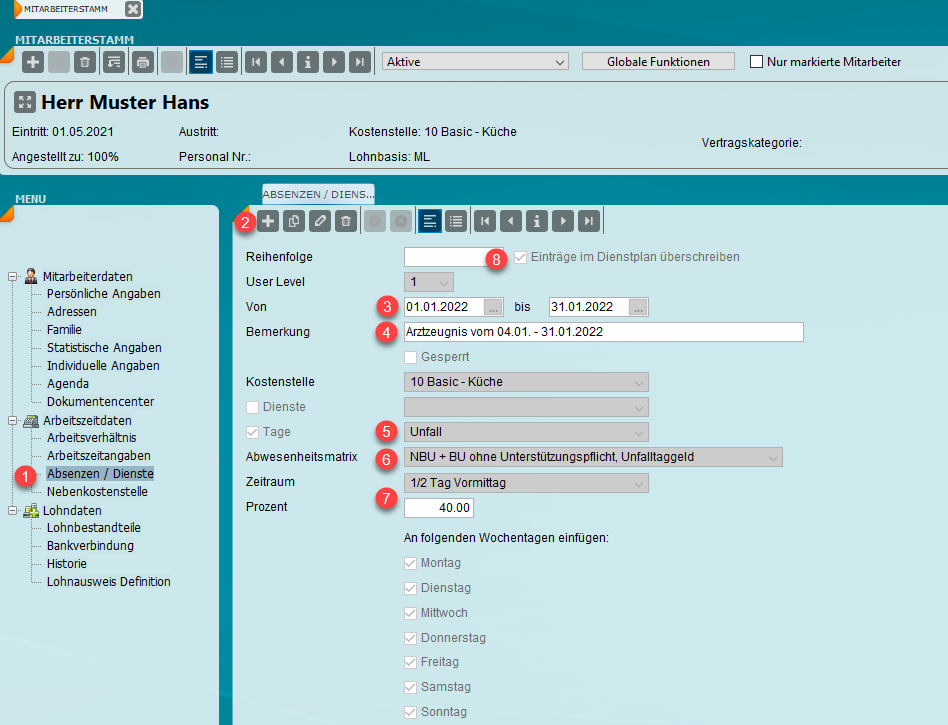Open calendar picker next to Von date
This screenshot has height=725, width=948.
coord(492,307)
